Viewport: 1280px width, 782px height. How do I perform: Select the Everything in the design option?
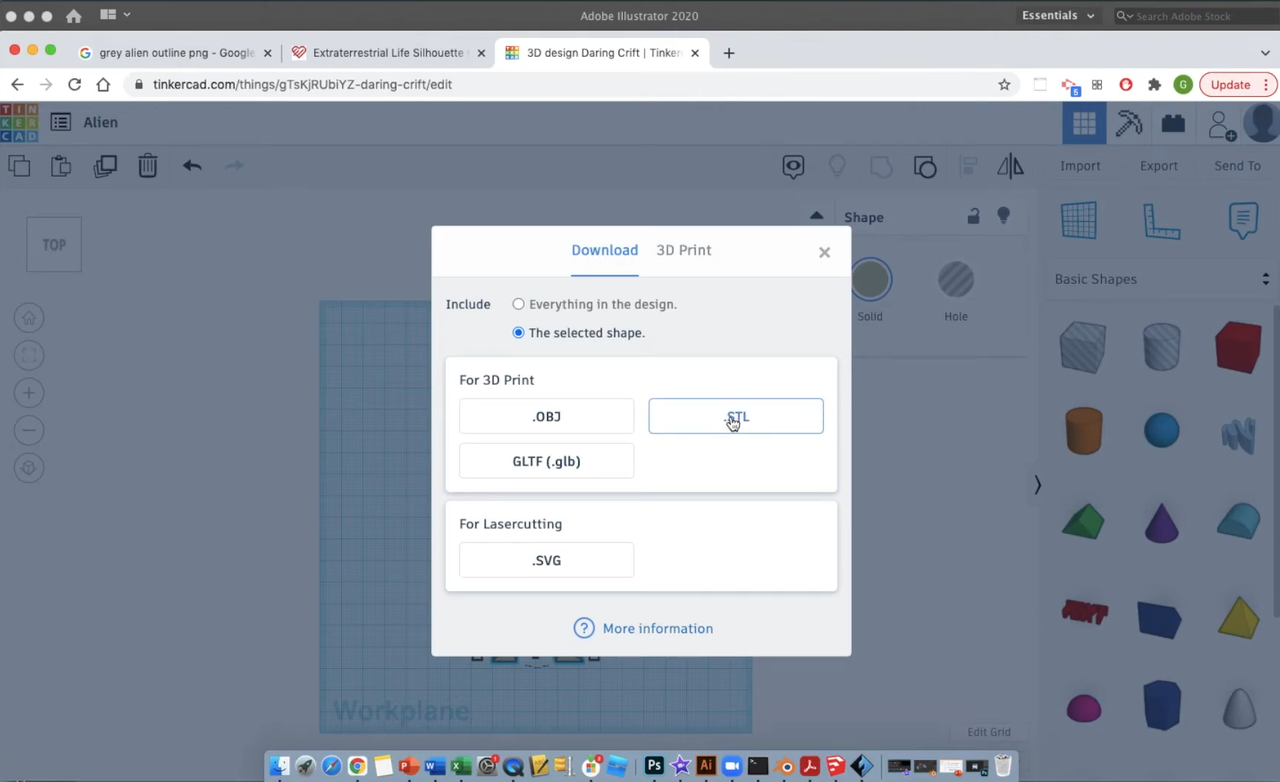click(518, 304)
